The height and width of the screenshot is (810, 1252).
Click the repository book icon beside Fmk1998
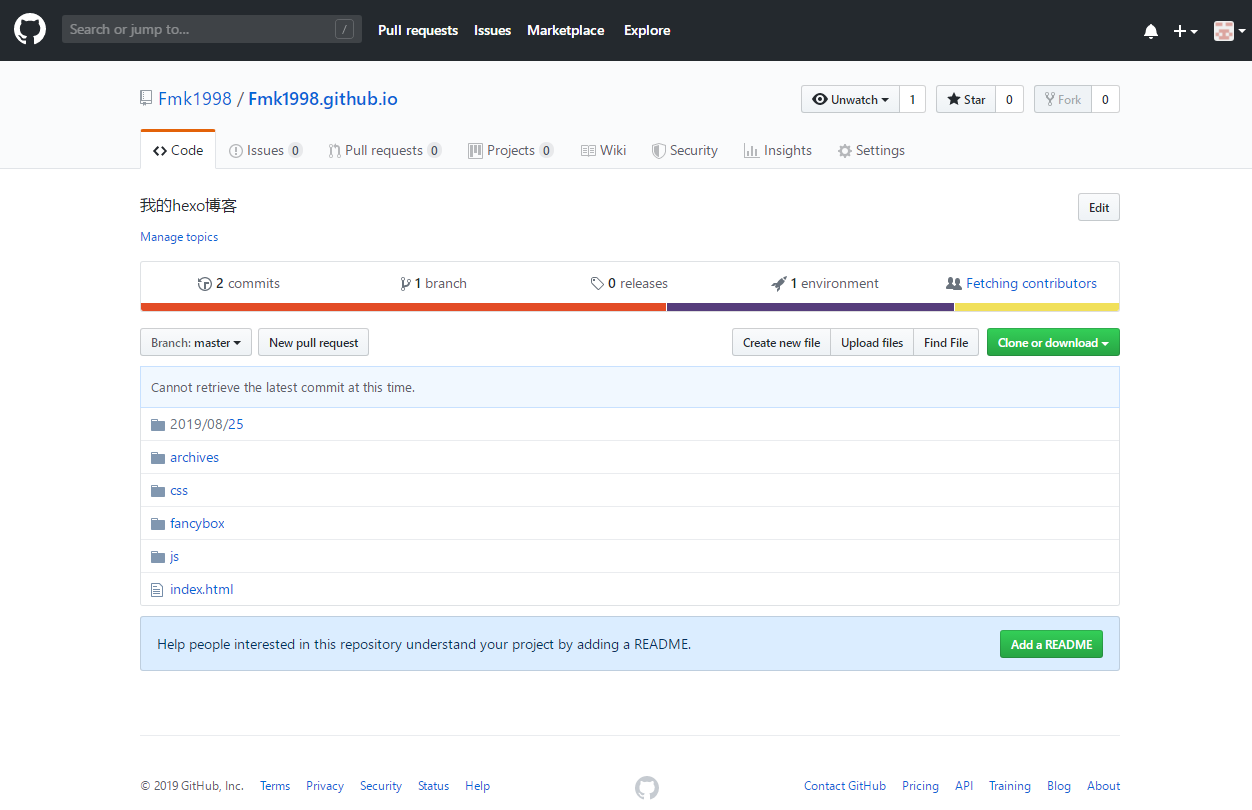point(146,99)
